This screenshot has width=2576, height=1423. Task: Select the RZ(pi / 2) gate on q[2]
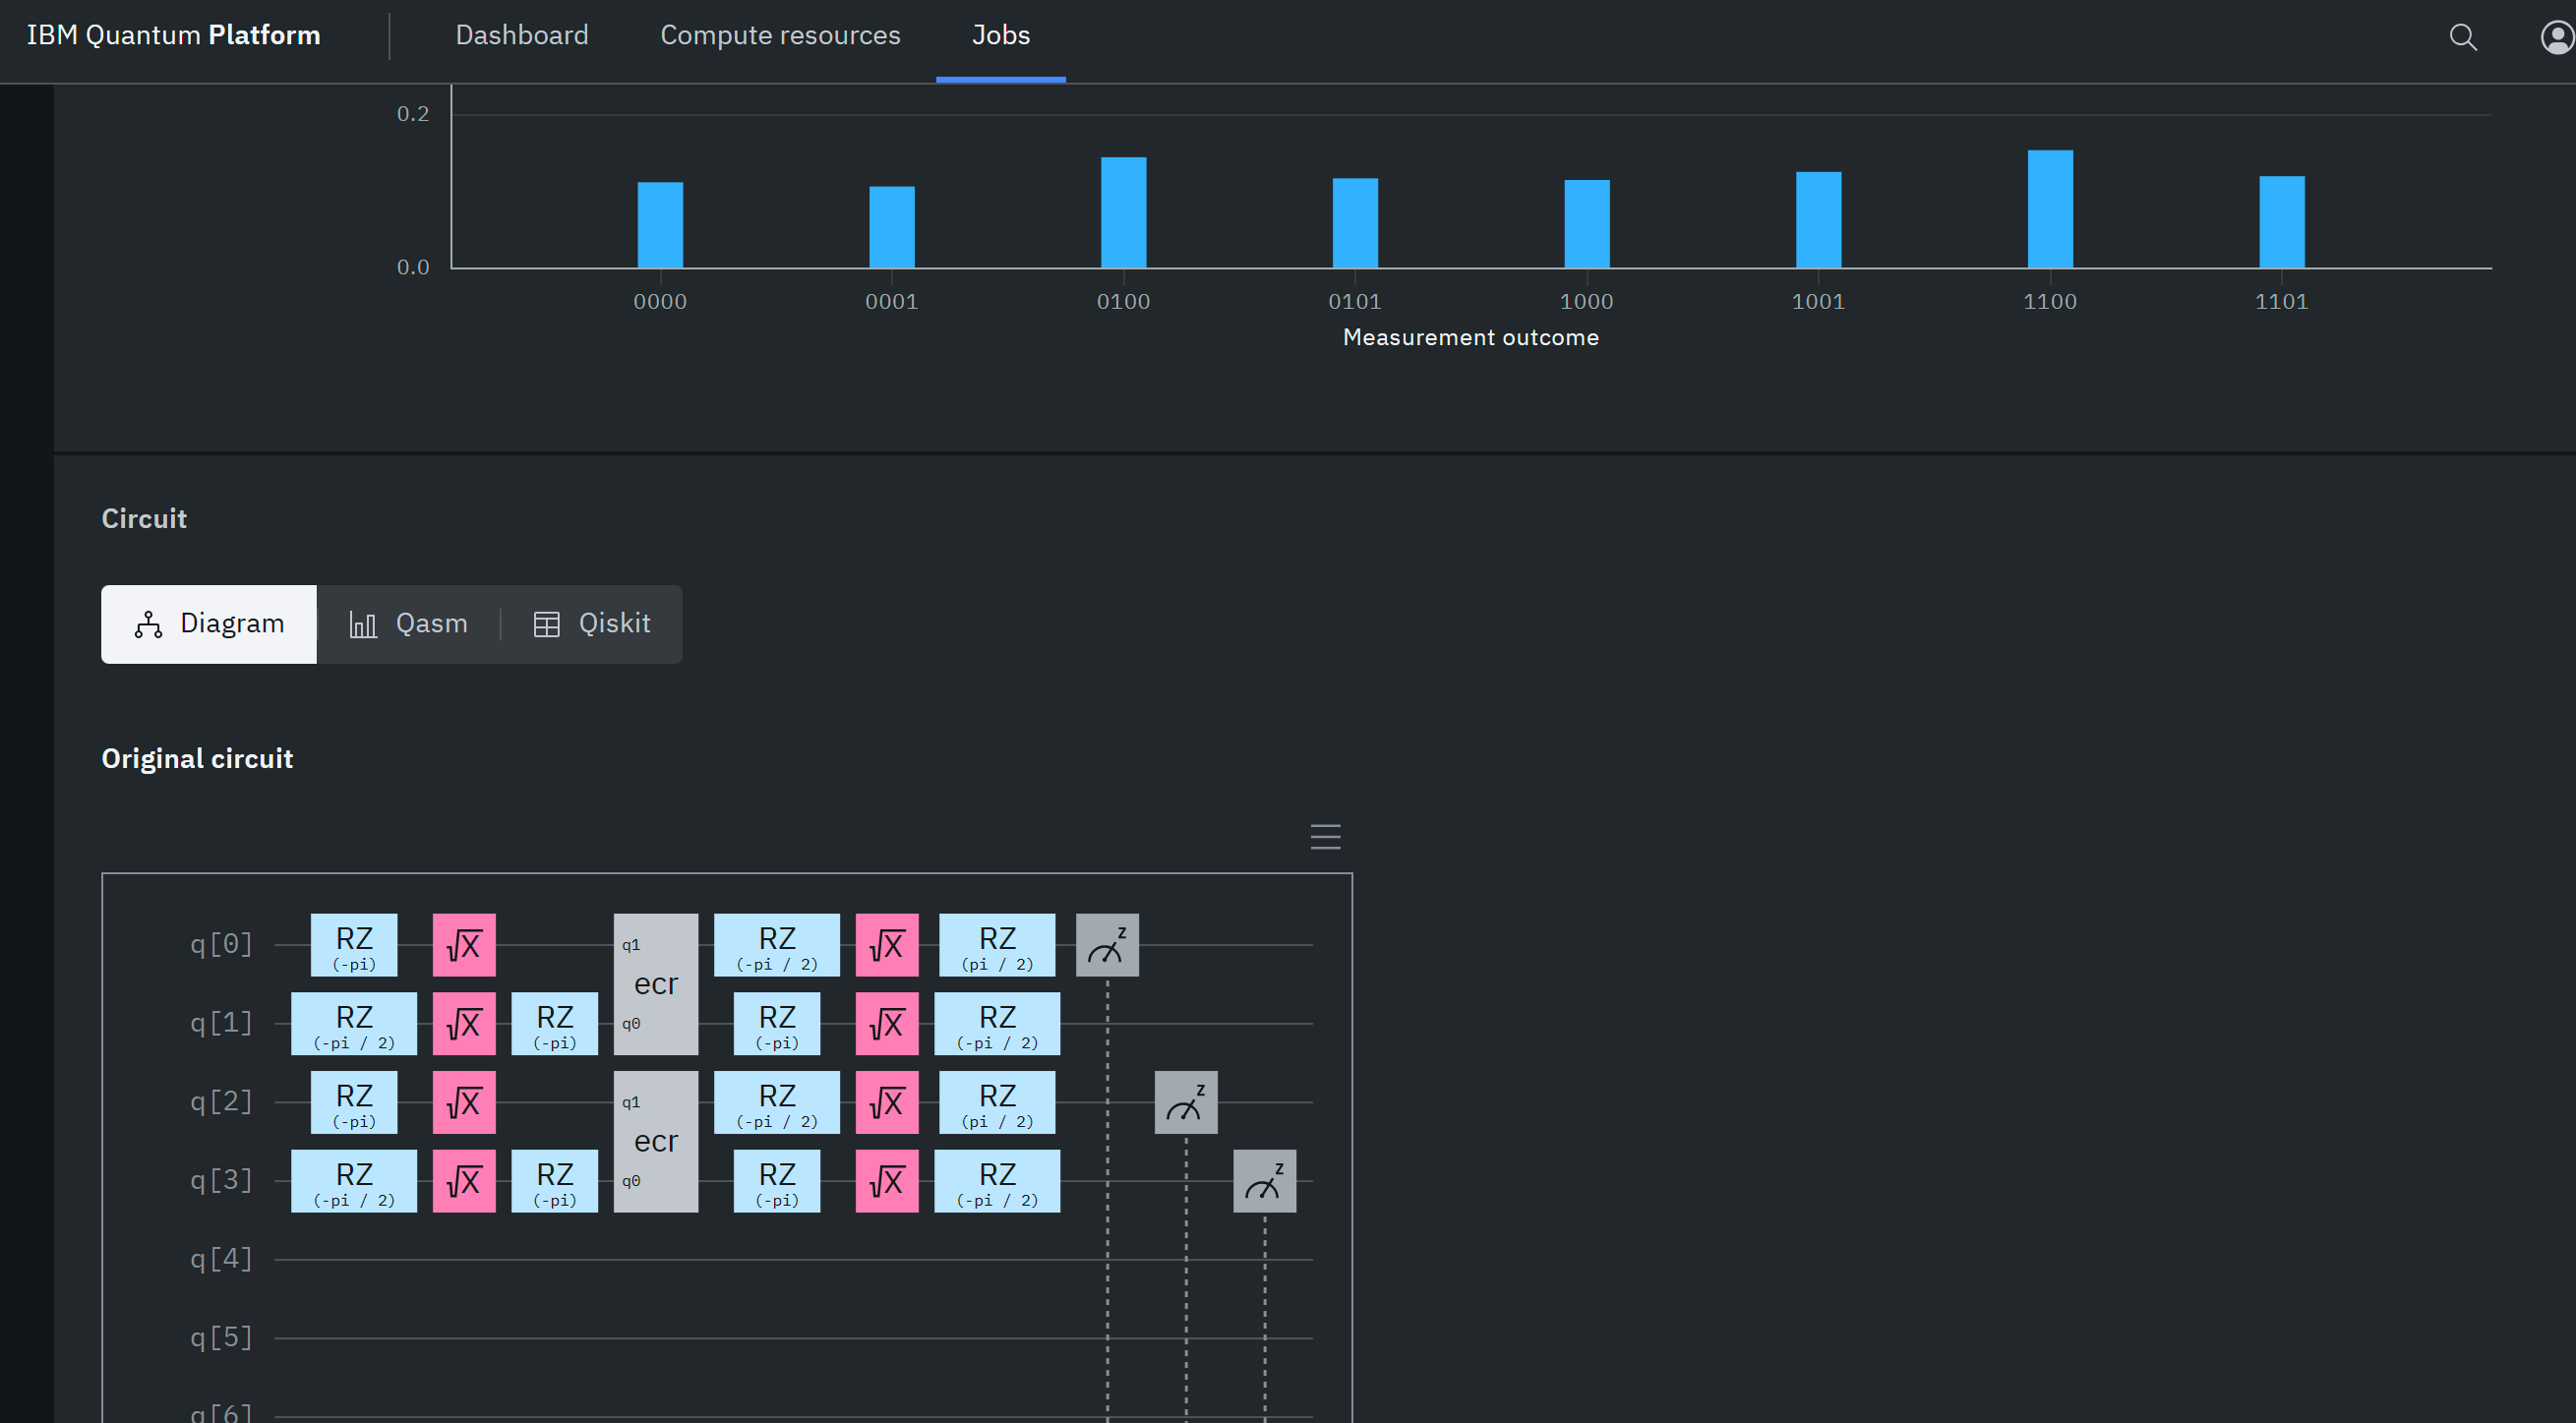997,1102
